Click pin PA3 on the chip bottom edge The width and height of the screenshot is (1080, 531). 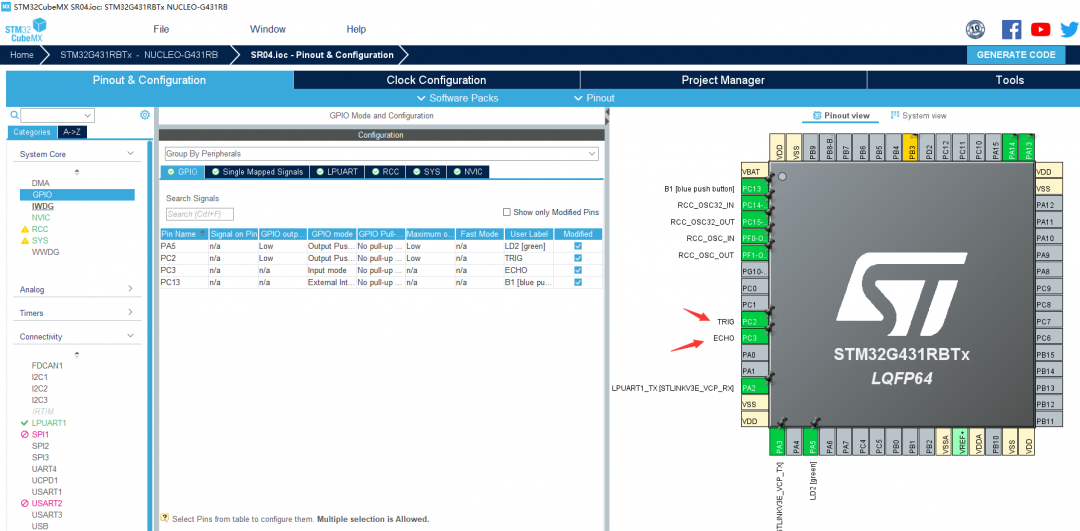point(779,441)
